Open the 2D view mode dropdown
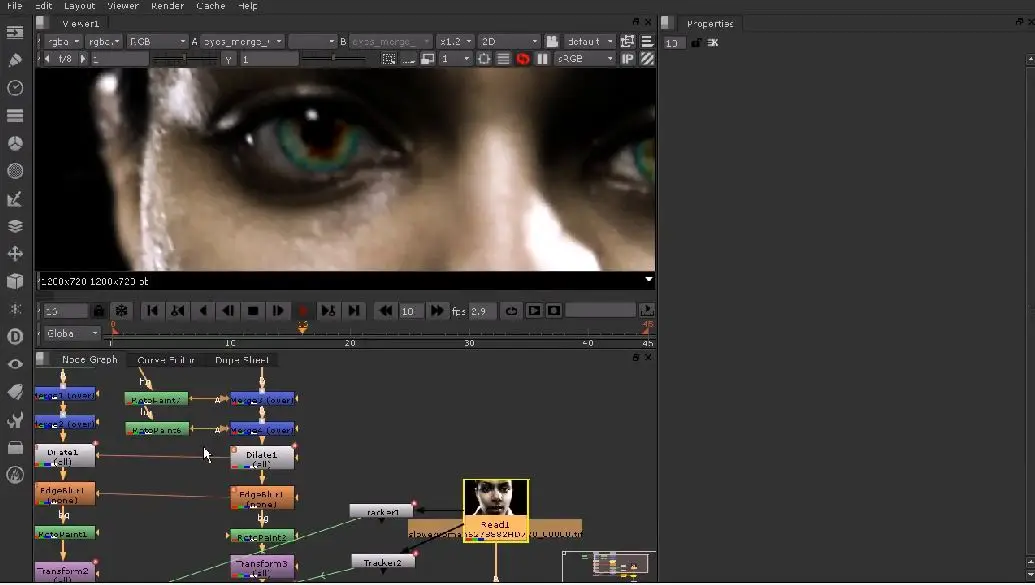Viewport: 1035px width, 585px height. pyautogui.click(x=509, y=42)
